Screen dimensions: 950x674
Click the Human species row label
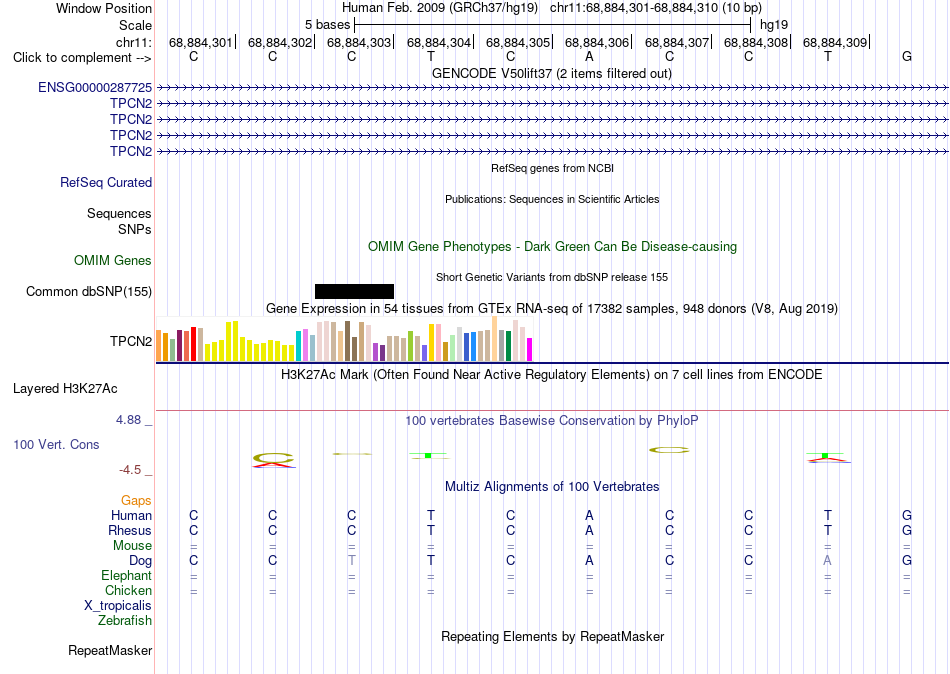131,515
